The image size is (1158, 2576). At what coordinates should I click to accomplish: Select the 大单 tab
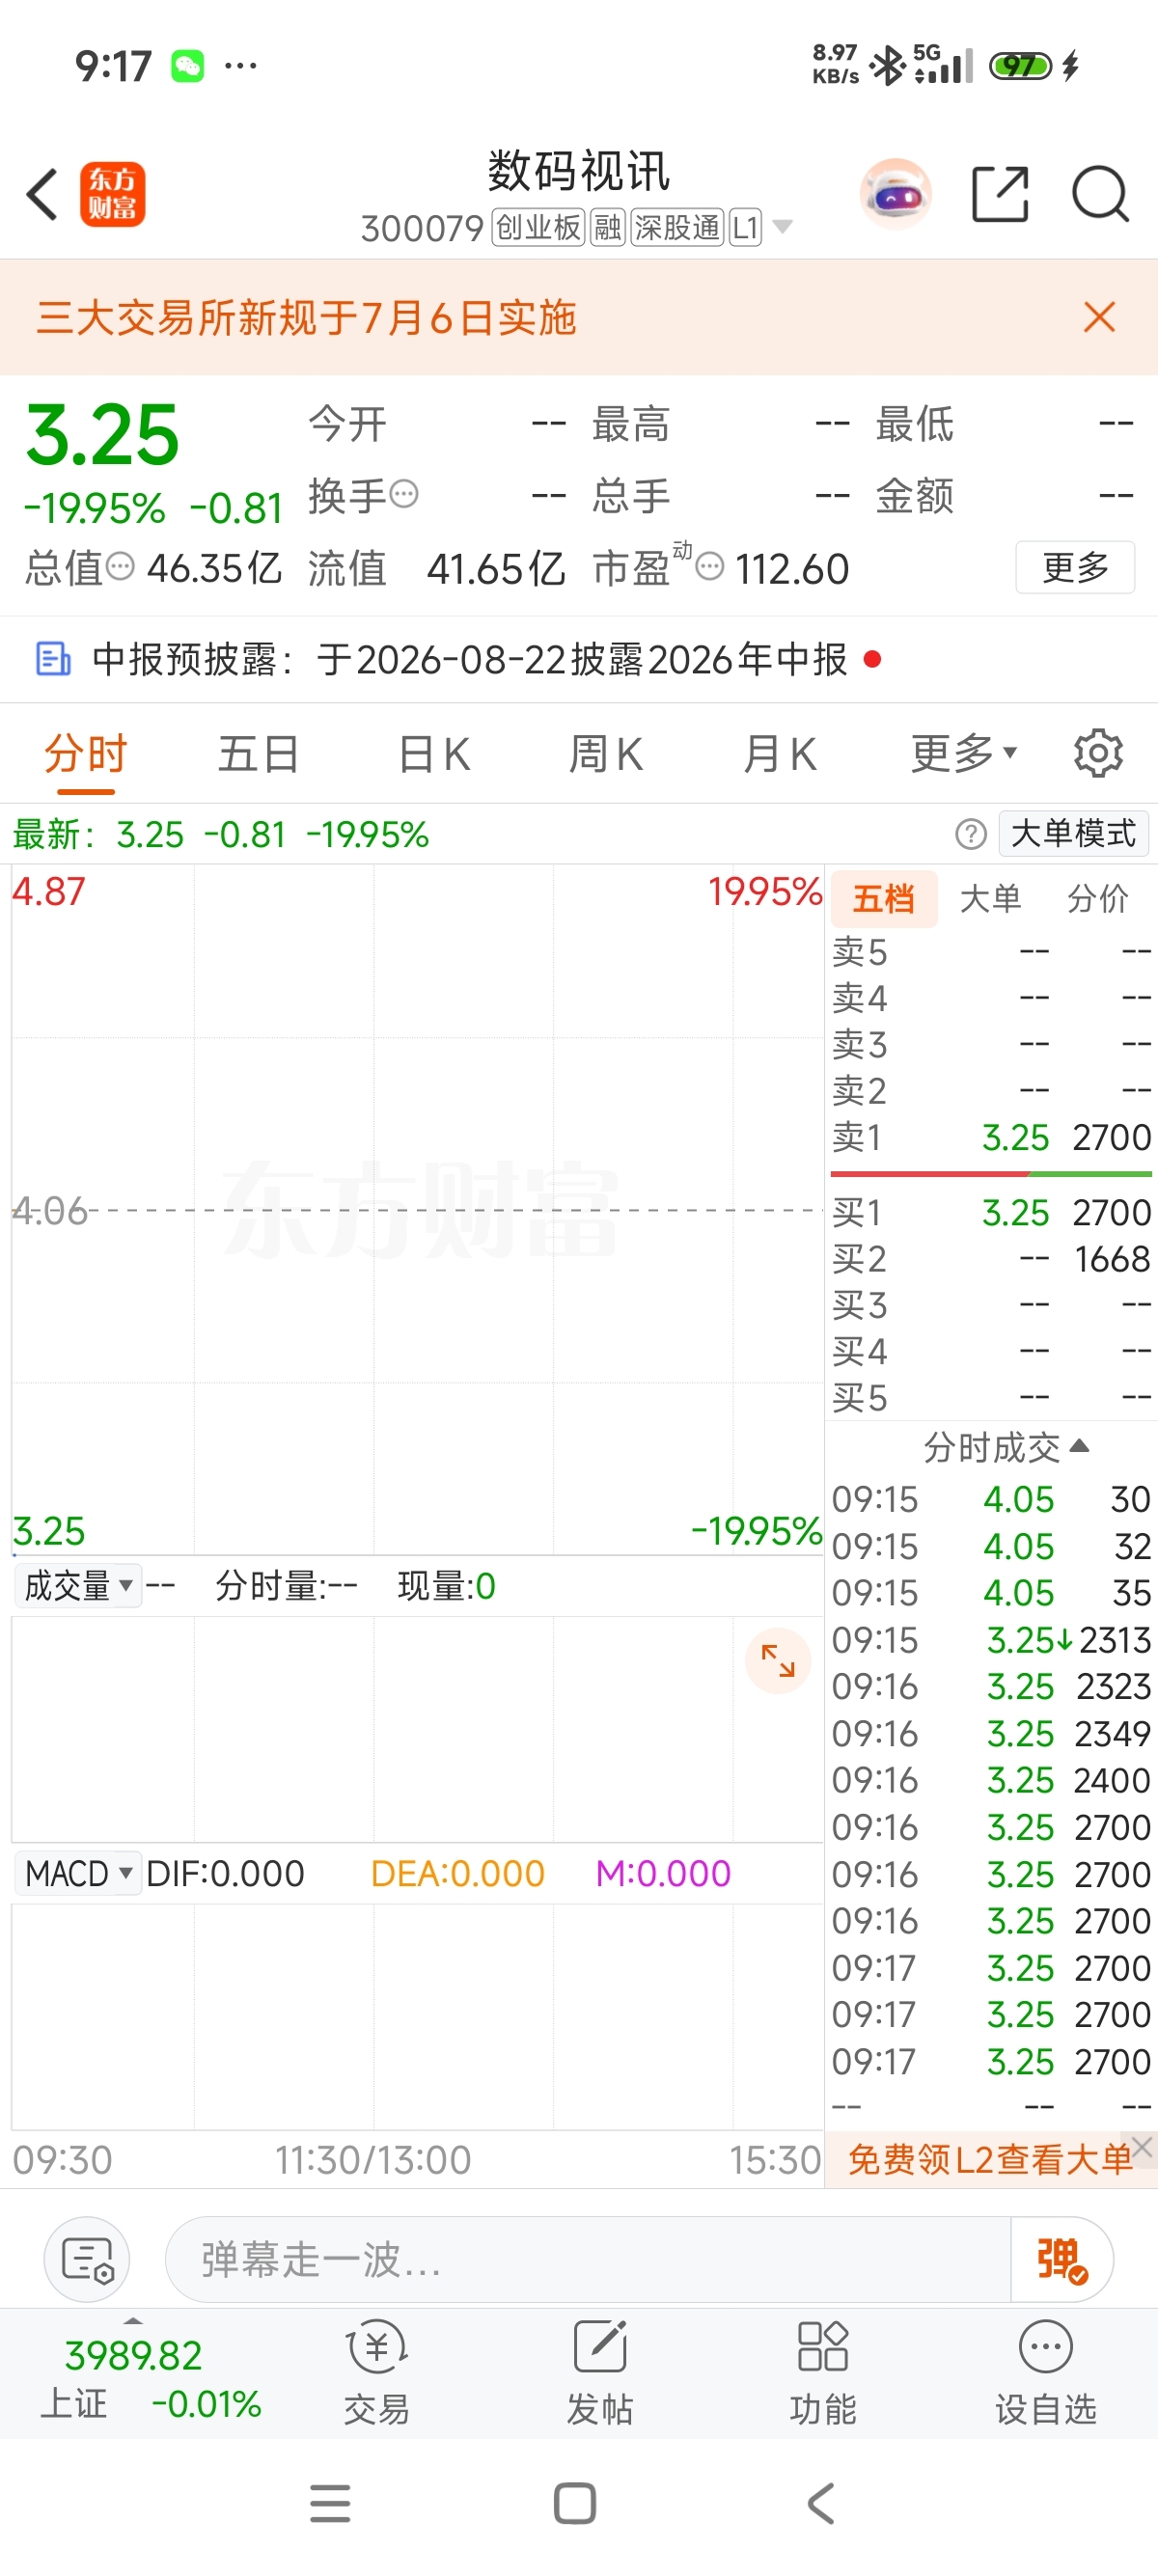coord(990,898)
